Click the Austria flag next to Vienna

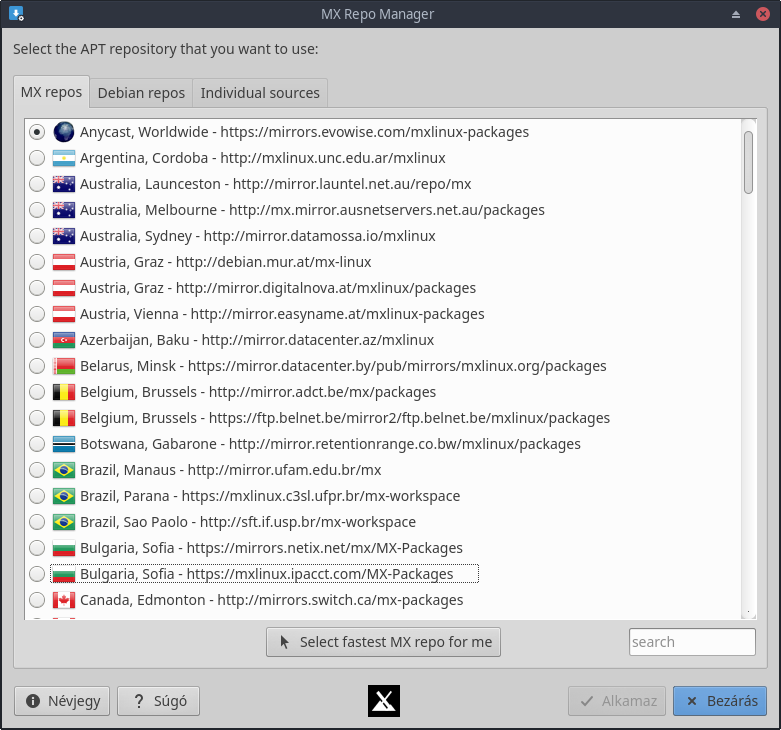(64, 314)
